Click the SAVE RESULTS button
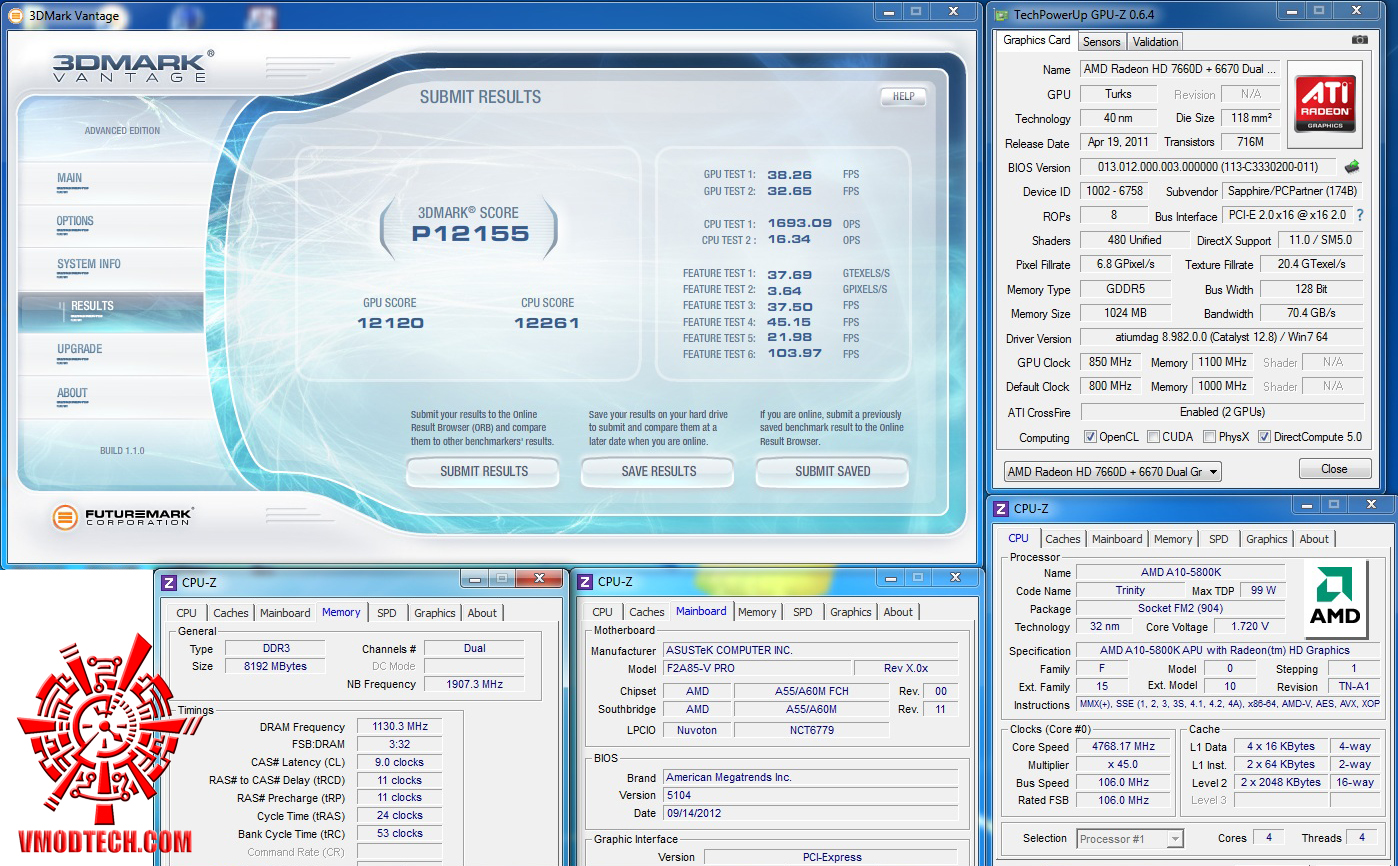 658,471
